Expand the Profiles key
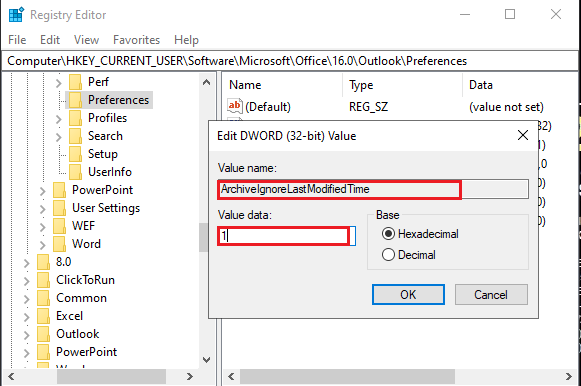 click(59, 119)
